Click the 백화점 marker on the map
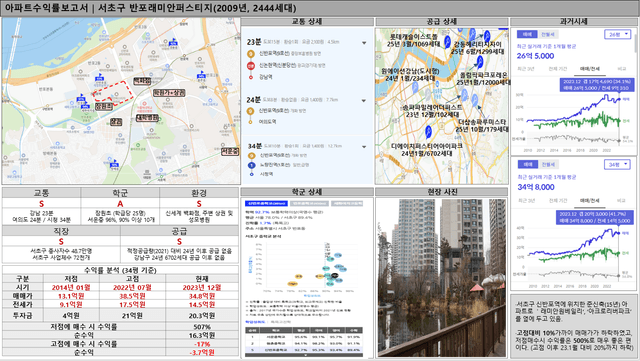Screen dimensions: 640x361 [142, 81]
